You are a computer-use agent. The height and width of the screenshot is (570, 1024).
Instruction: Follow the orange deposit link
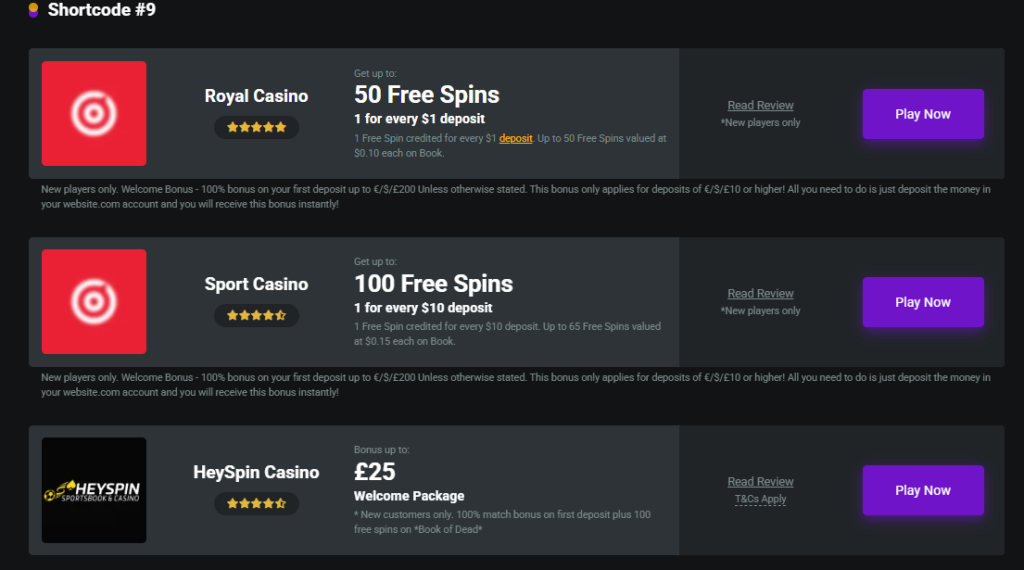[x=515, y=138]
